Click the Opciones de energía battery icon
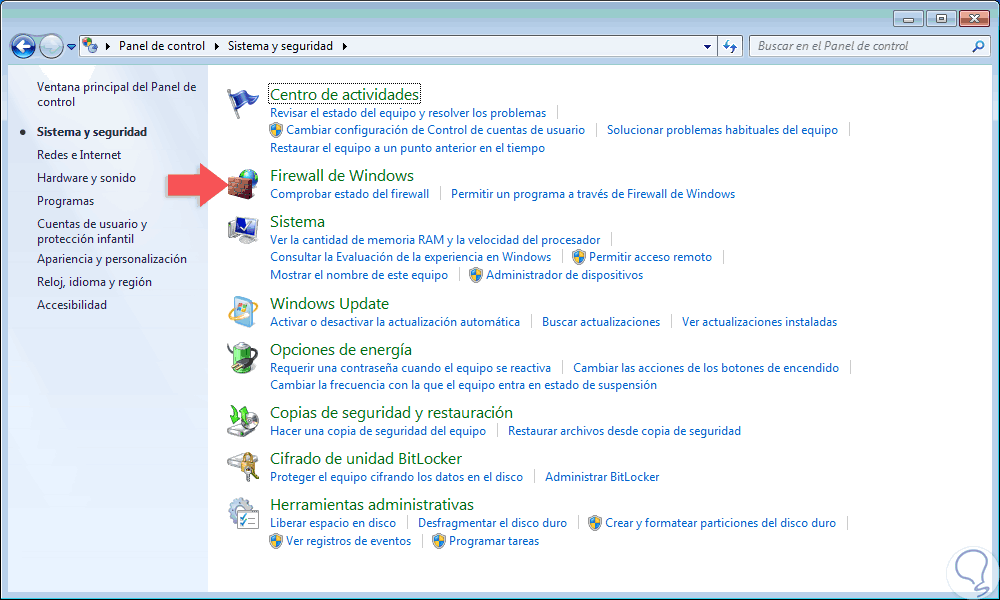The height and width of the screenshot is (600, 1000). coord(242,358)
